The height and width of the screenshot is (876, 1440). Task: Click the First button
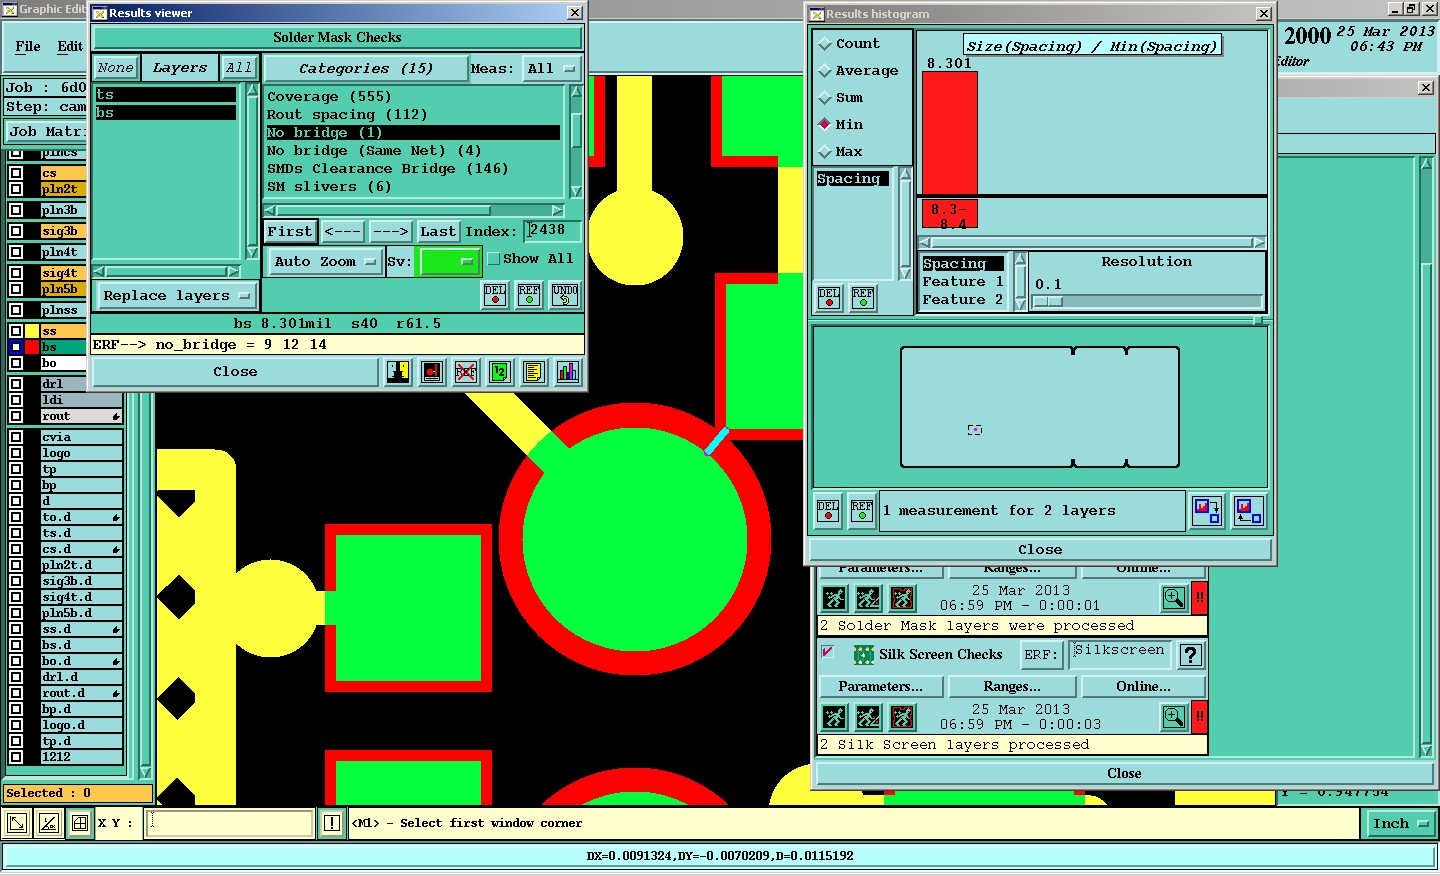click(290, 232)
